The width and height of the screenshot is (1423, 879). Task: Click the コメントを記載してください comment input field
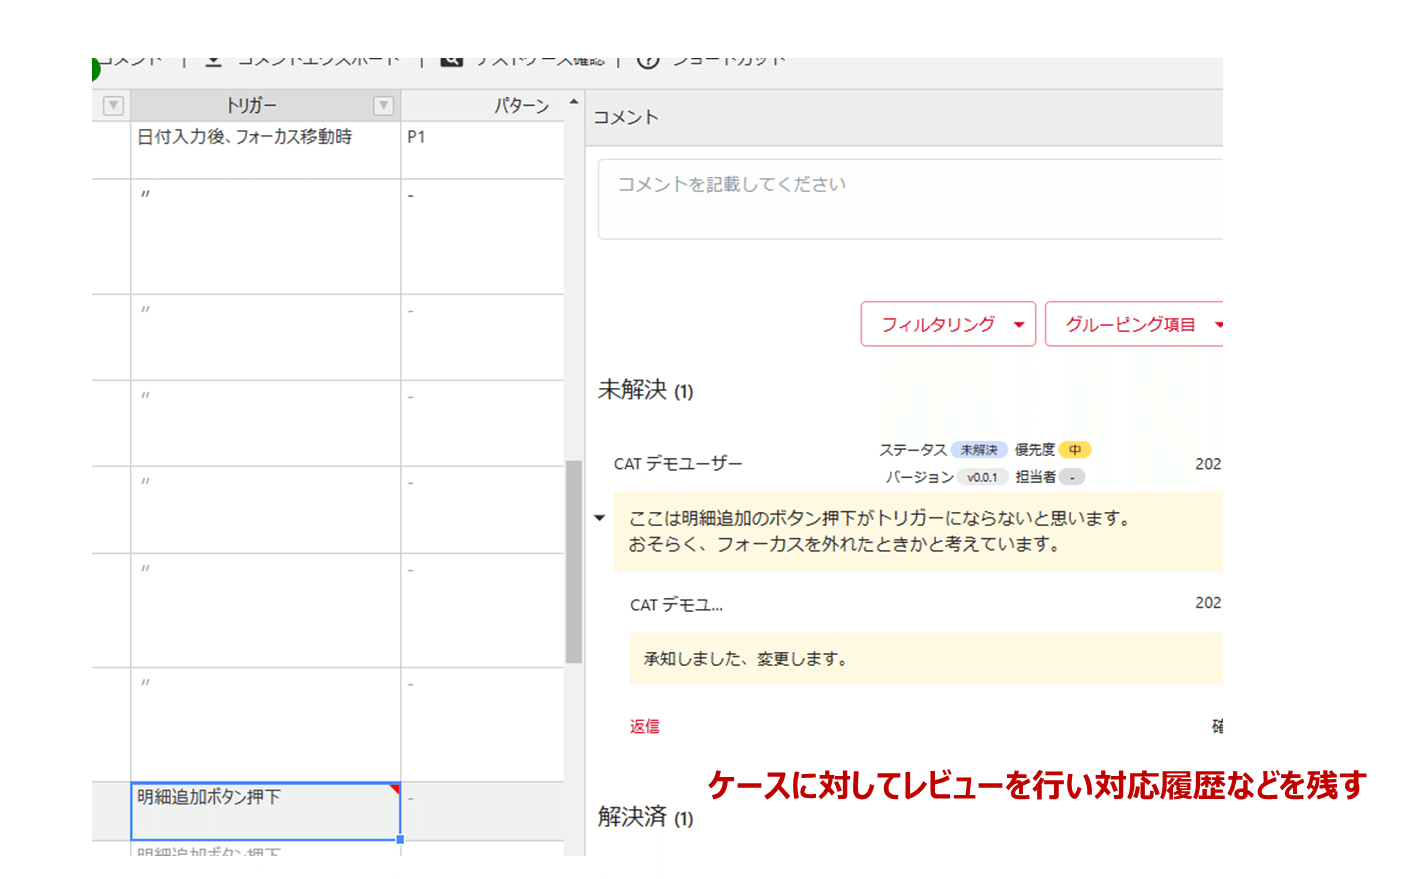point(910,199)
